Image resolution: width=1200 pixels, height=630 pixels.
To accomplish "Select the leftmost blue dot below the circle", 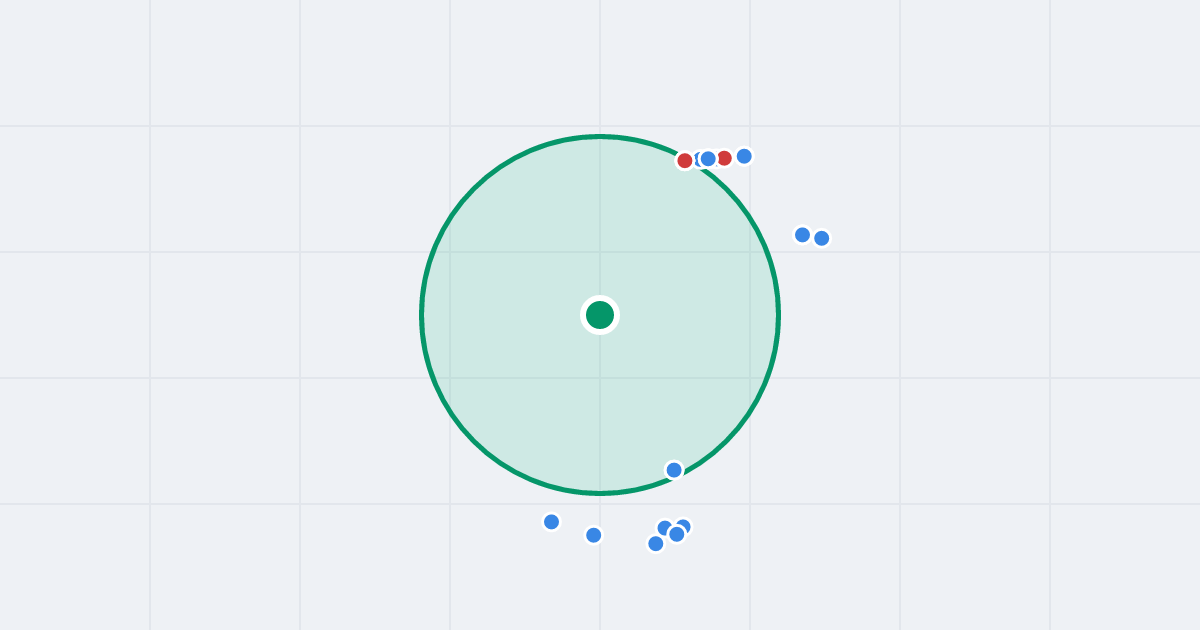I will (x=551, y=522).
